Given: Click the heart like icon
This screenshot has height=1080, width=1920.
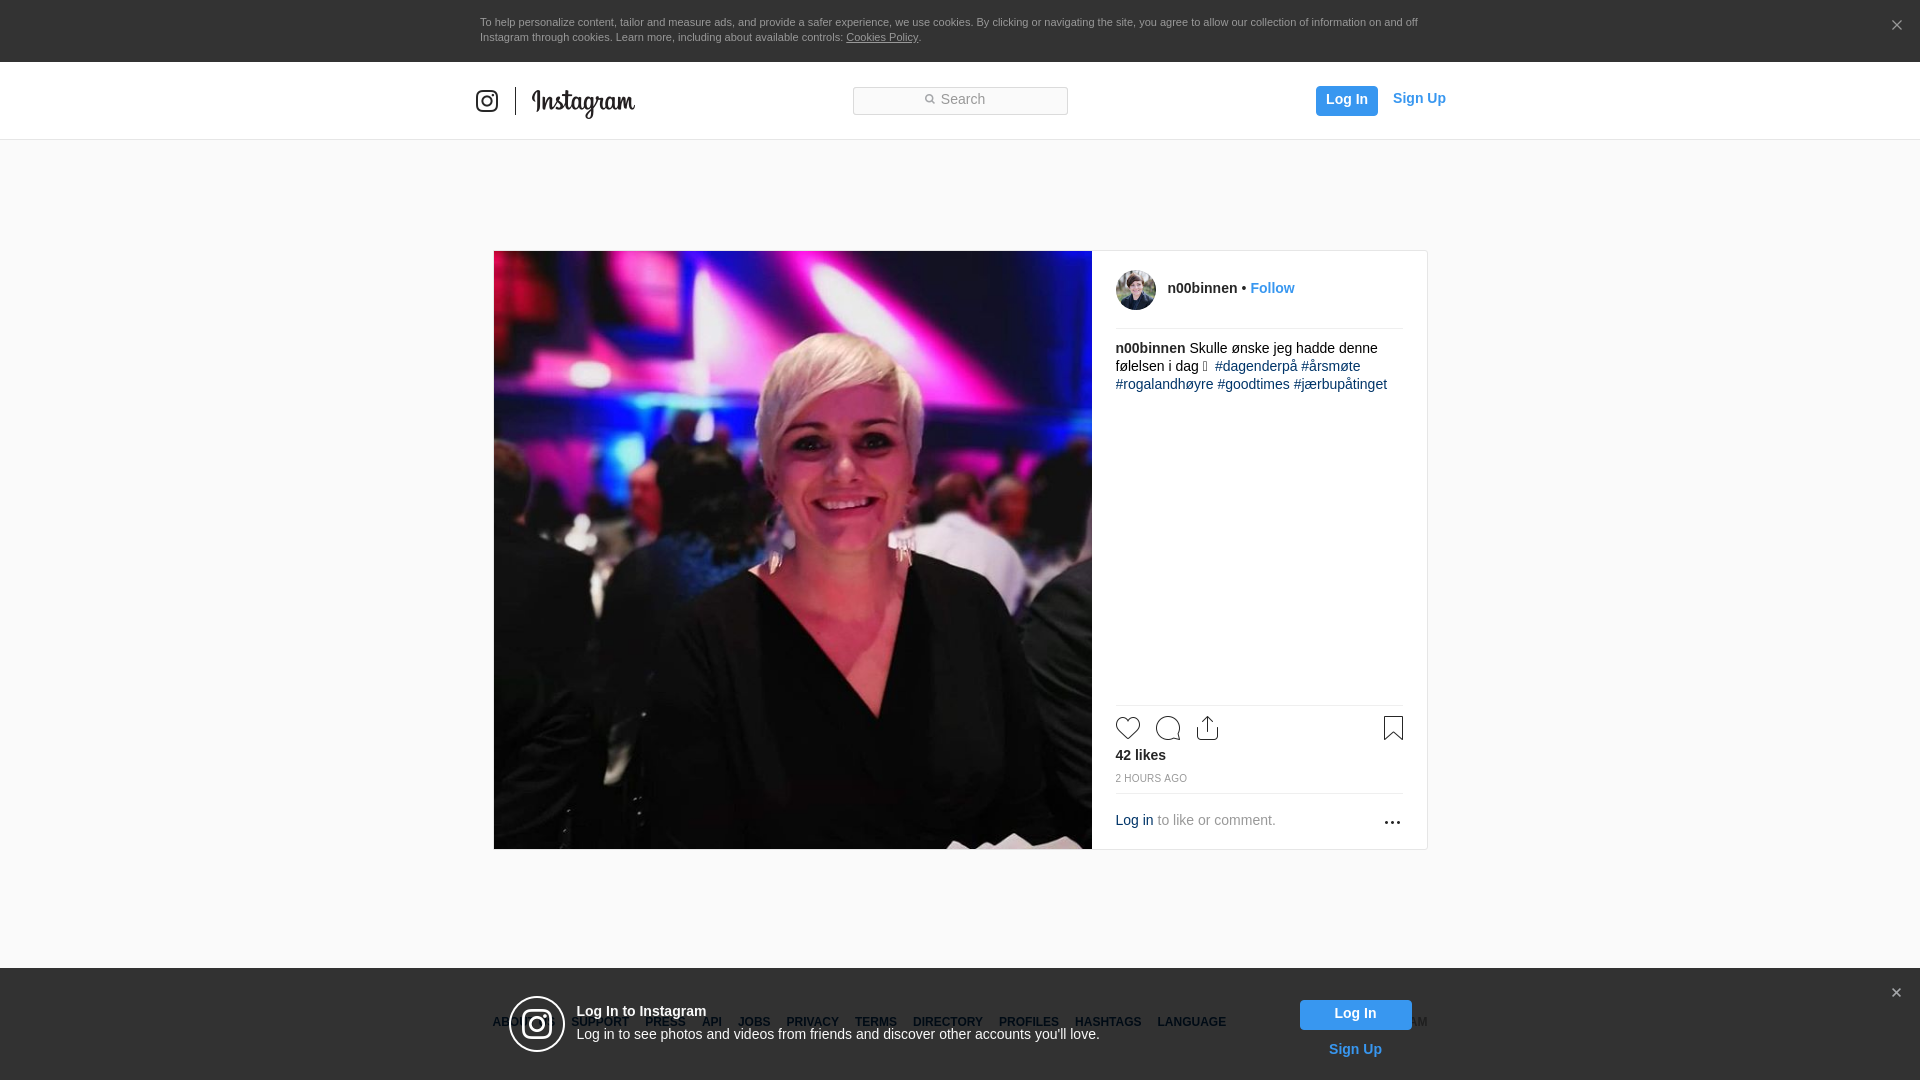Looking at the screenshot, I should click(x=1127, y=728).
